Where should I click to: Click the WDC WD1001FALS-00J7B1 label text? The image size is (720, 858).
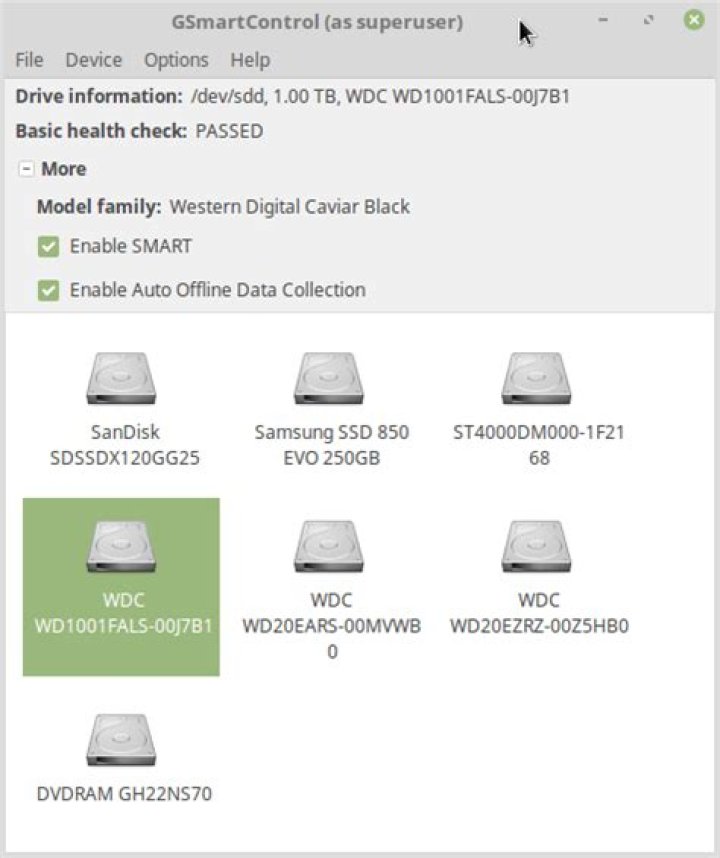pyautogui.click(x=124, y=613)
